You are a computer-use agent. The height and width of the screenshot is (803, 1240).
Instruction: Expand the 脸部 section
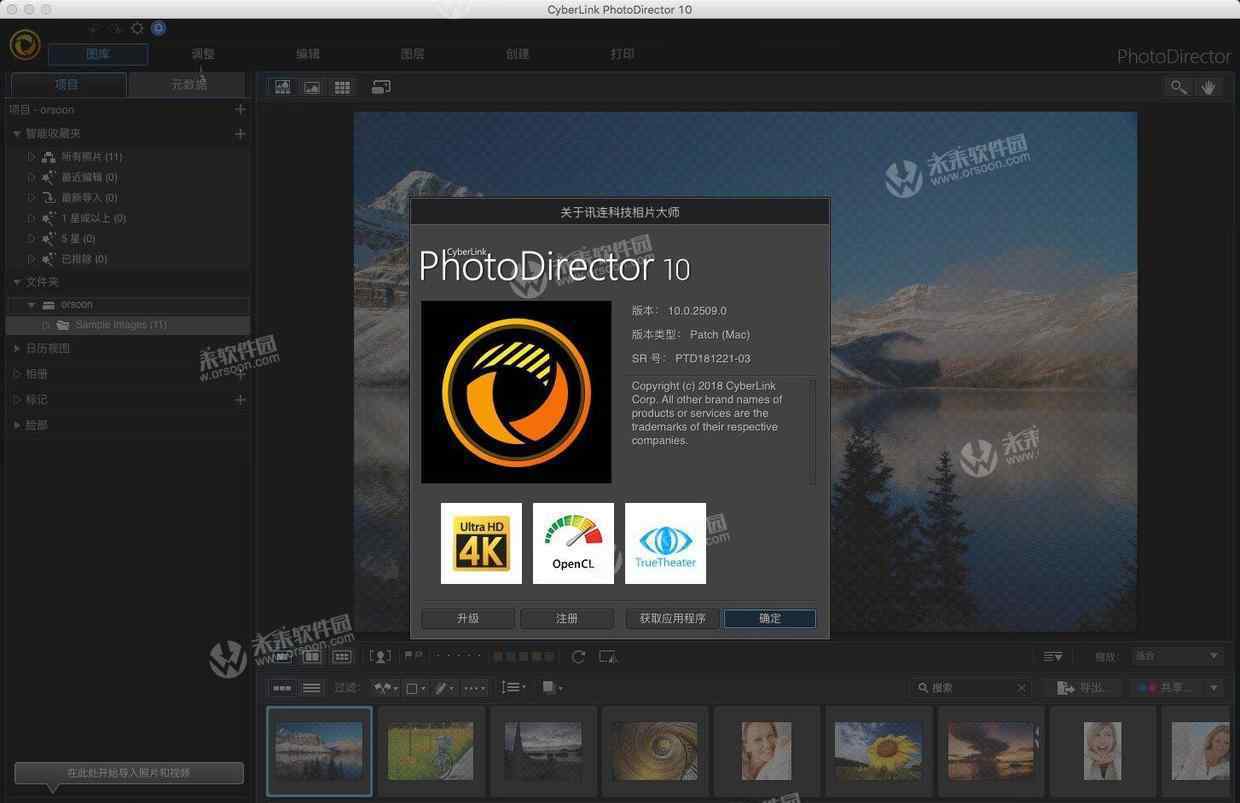[17, 425]
